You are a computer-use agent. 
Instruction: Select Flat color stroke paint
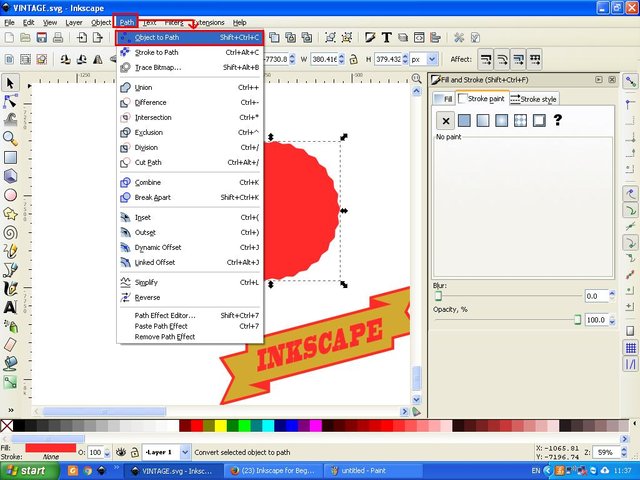click(x=464, y=120)
